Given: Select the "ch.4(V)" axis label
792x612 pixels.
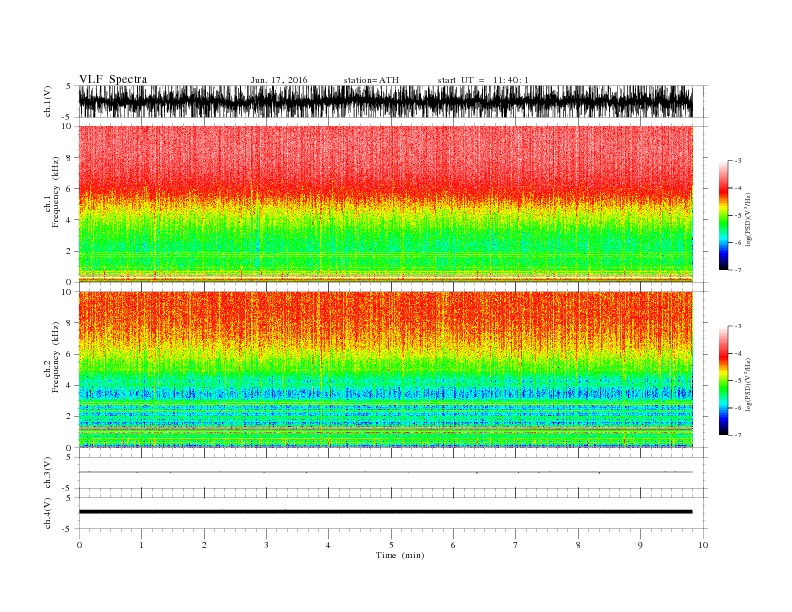Looking at the screenshot, I should pos(48,513).
